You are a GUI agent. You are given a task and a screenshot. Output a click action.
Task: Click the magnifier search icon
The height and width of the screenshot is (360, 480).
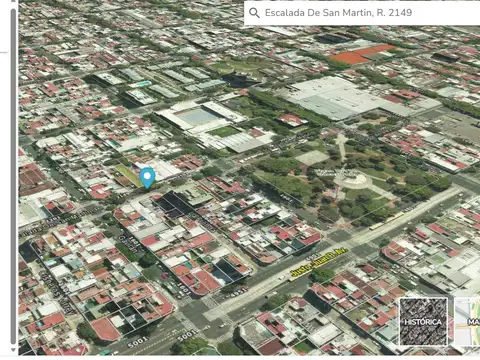click(254, 13)
